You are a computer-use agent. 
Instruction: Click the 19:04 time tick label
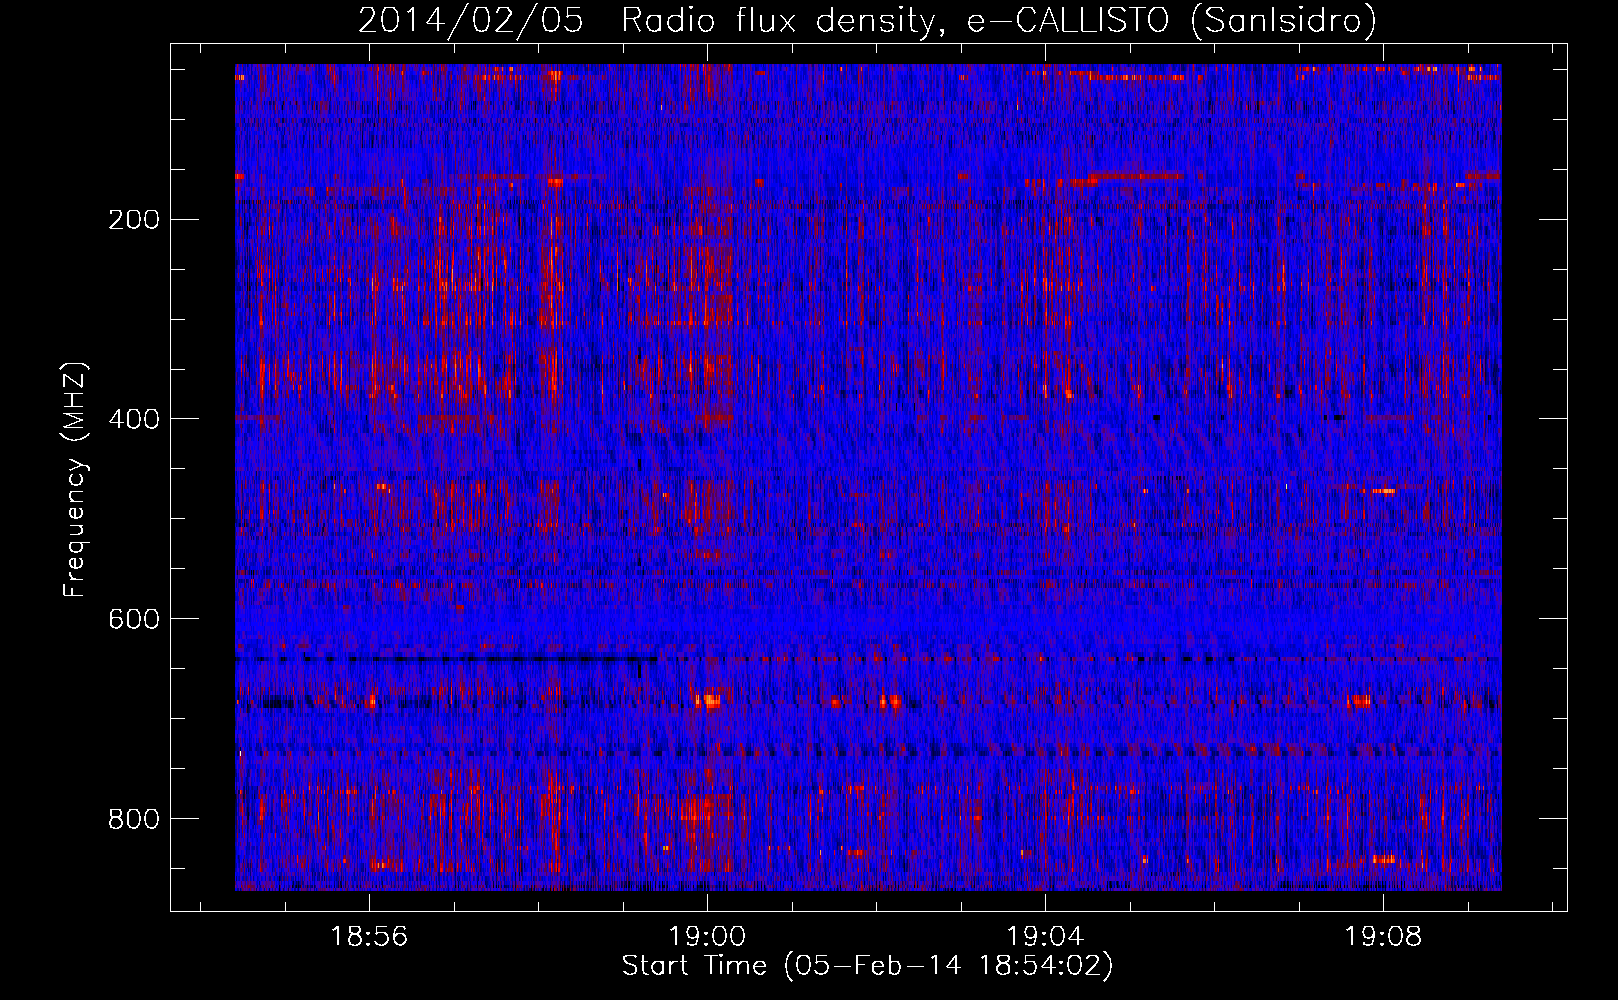[x=1045, y=937]
